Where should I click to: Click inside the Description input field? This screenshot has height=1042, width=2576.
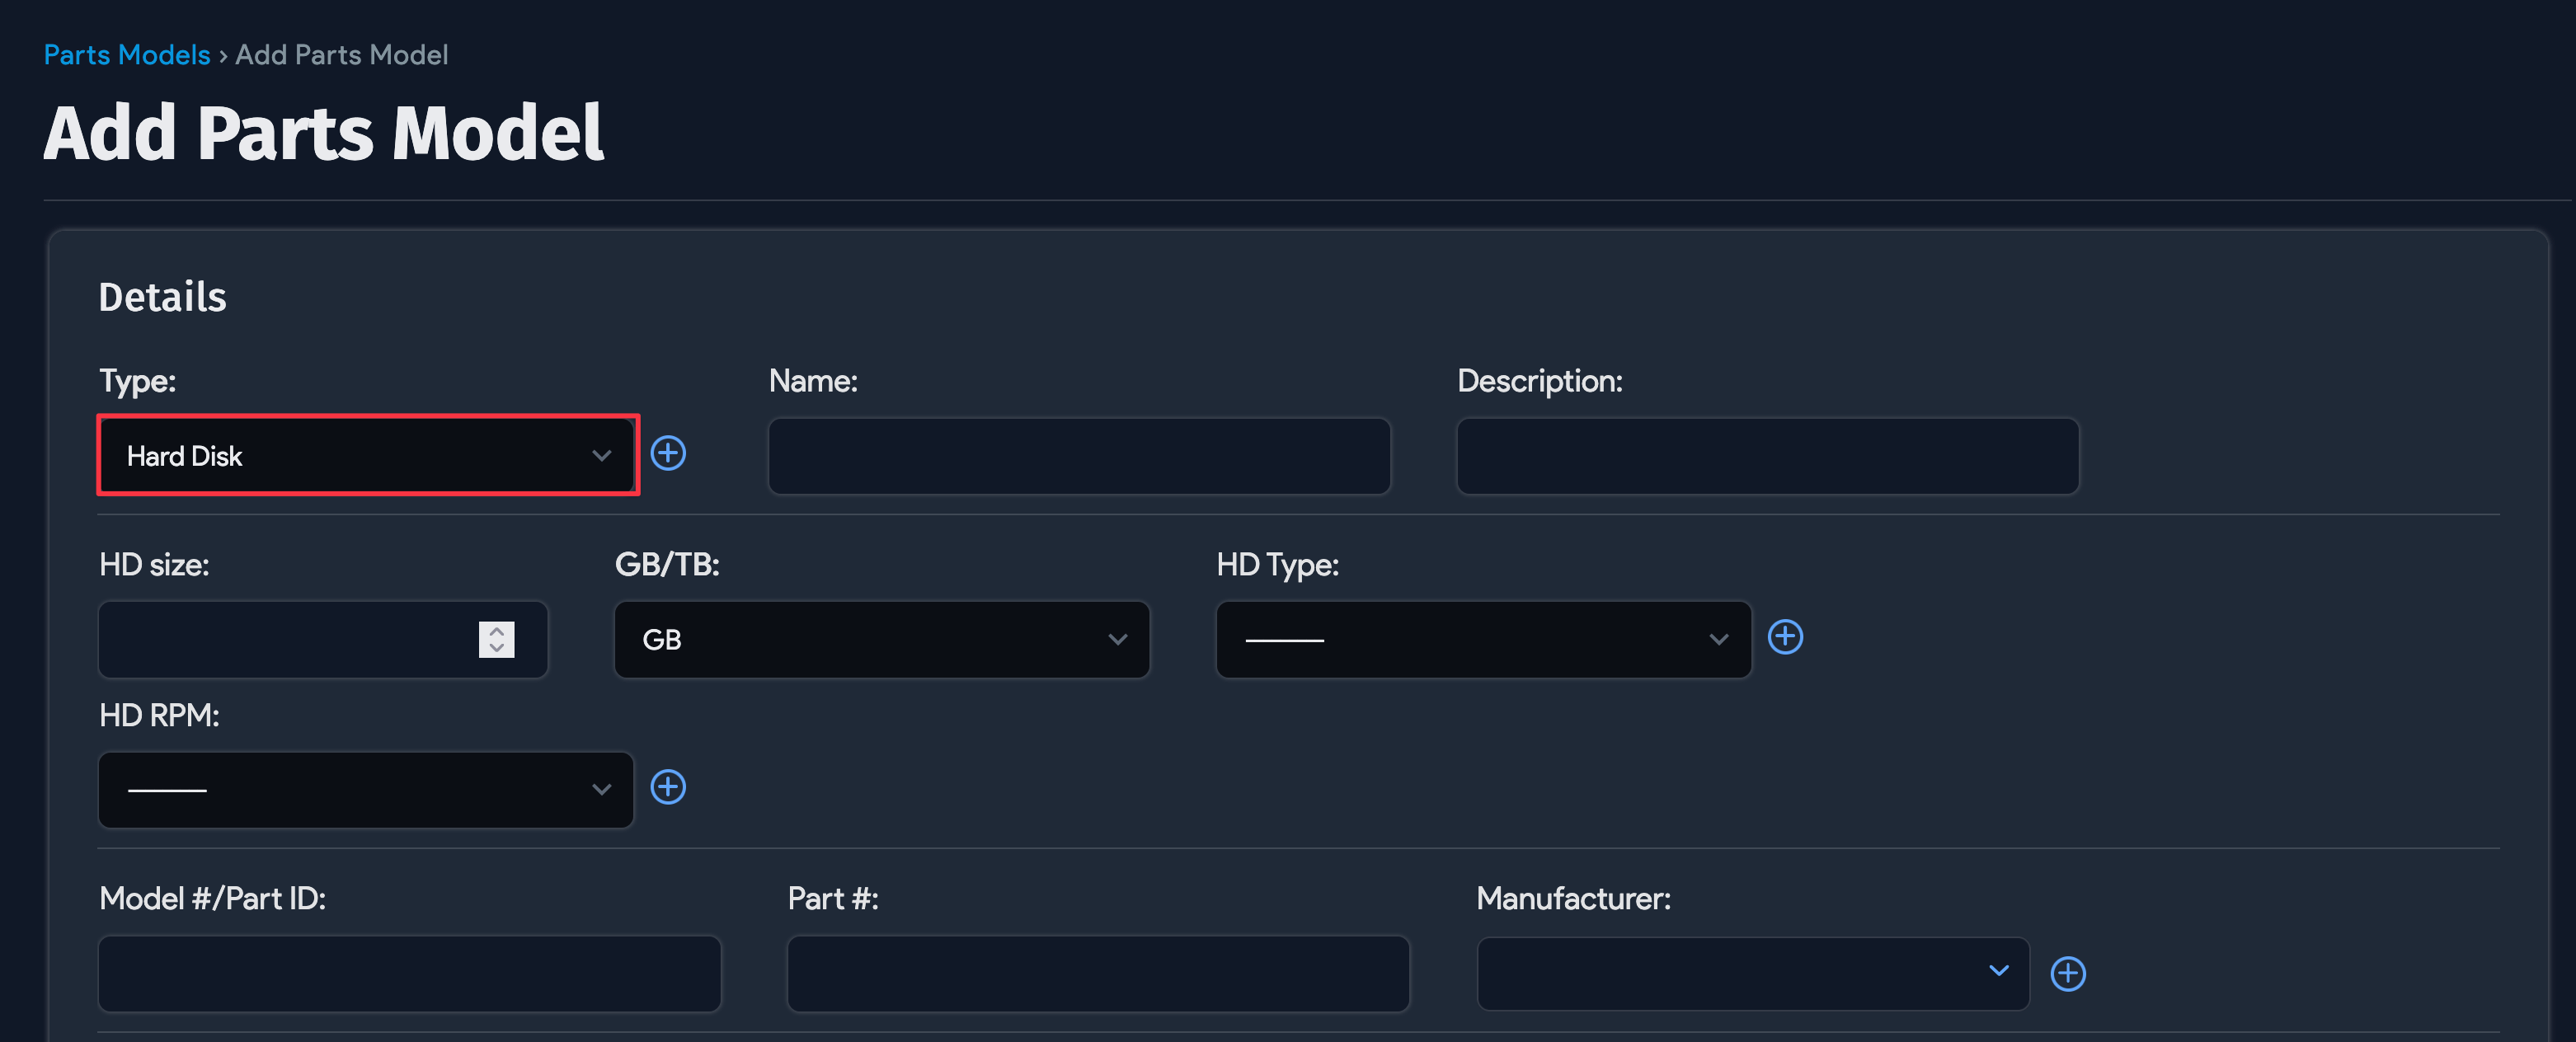[x=1766, y=455]
